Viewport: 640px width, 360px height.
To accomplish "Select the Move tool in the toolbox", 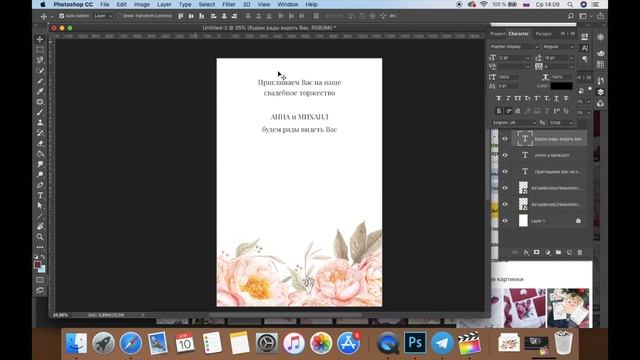I will (40, 39).
